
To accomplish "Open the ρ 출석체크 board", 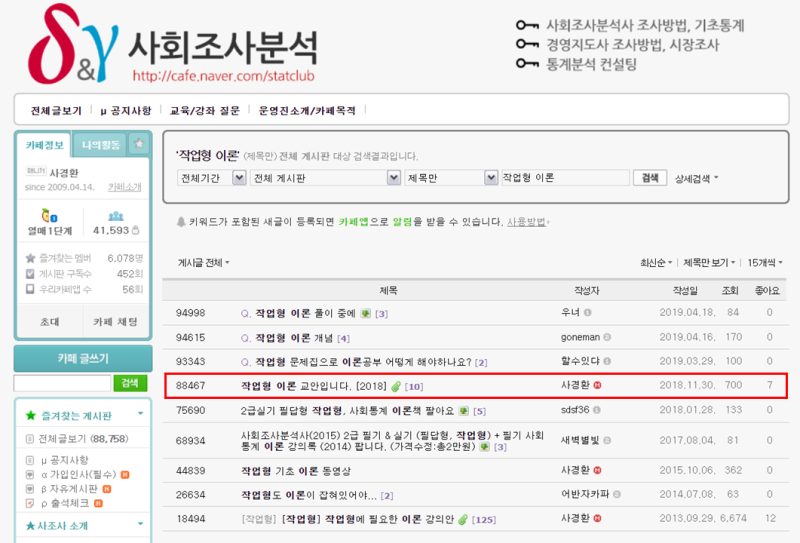I will [65, 503].
